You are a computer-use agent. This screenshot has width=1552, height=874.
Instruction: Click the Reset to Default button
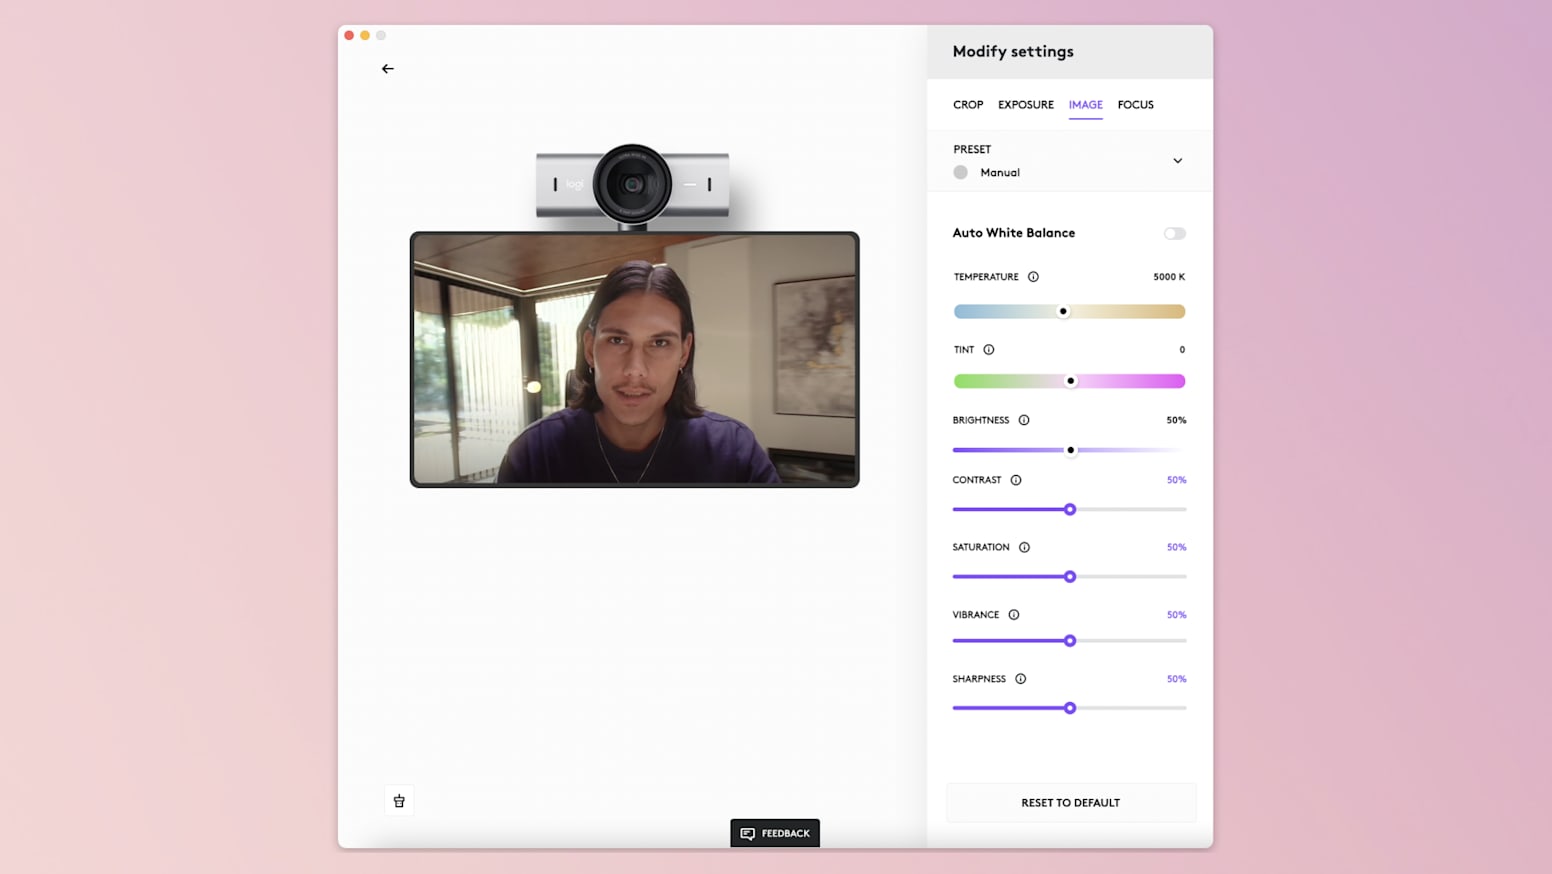(x=1070, y=803)
